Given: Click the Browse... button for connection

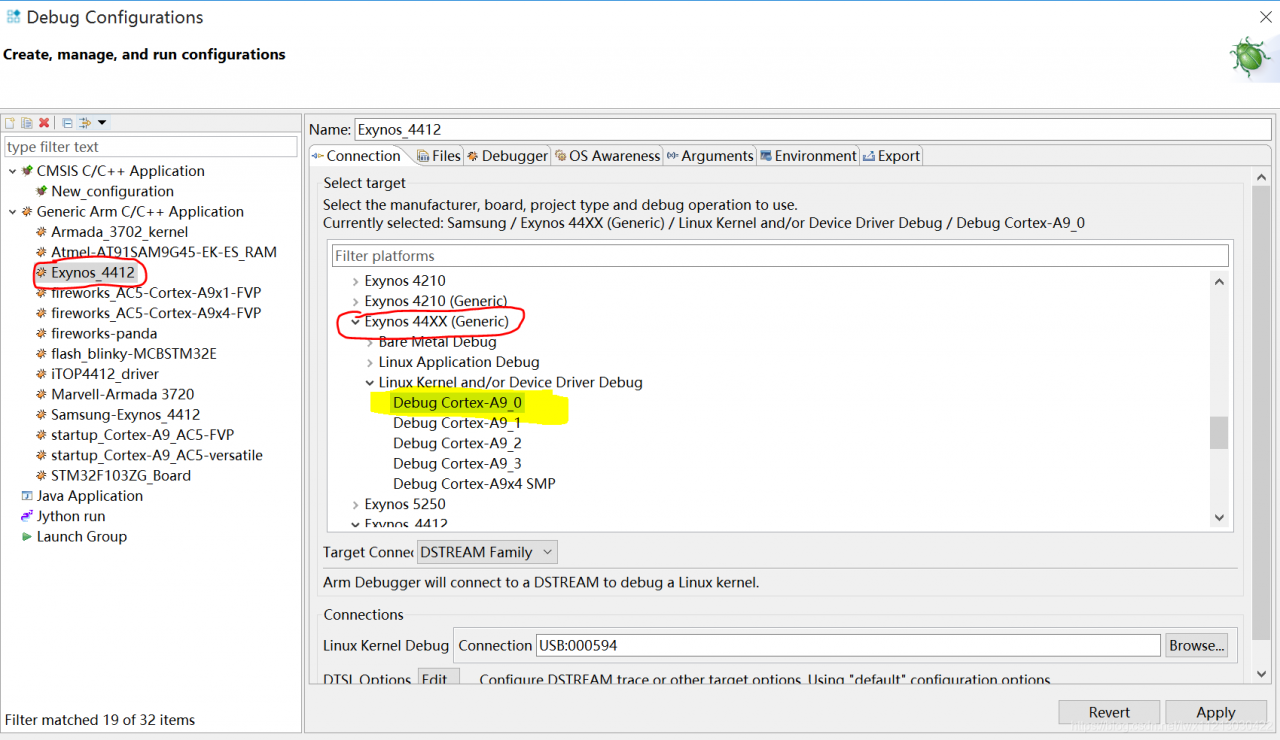Looking at the screenshot, I should 1196,646.
